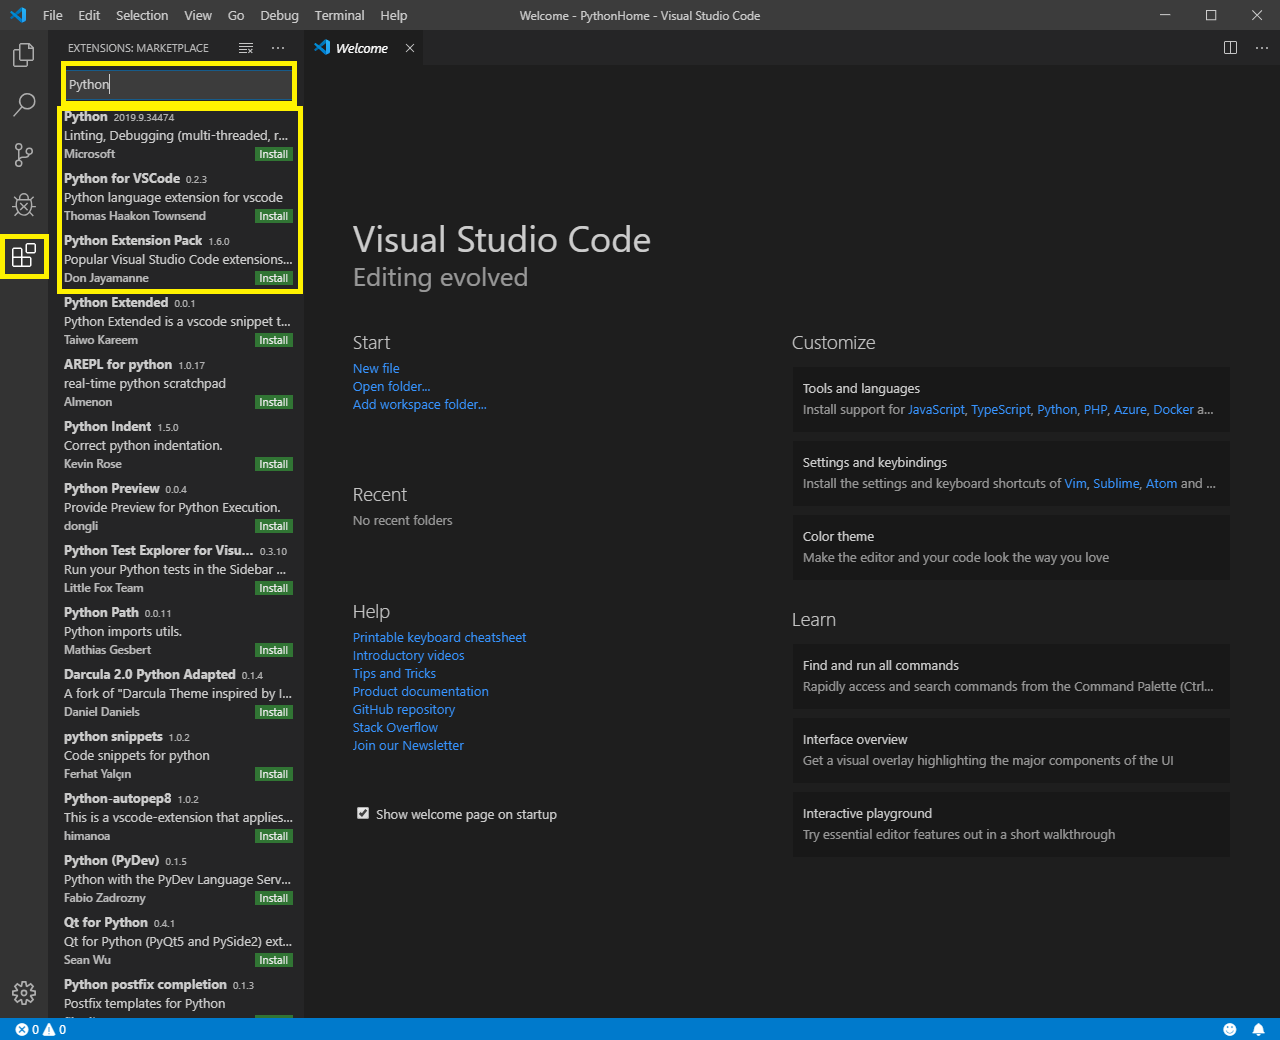Open GitHub repository link
The width and height of the screenshot is (1280, 1040).
[404, 709]
